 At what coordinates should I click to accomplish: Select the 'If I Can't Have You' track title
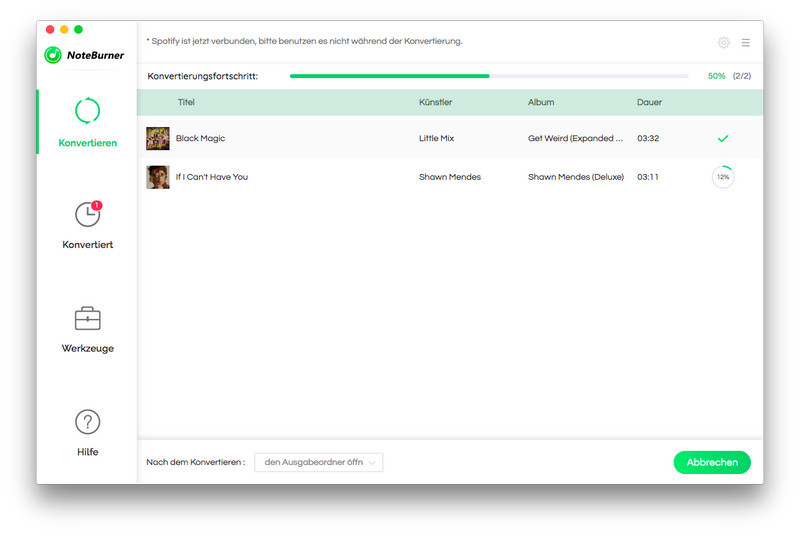(212, 177)
